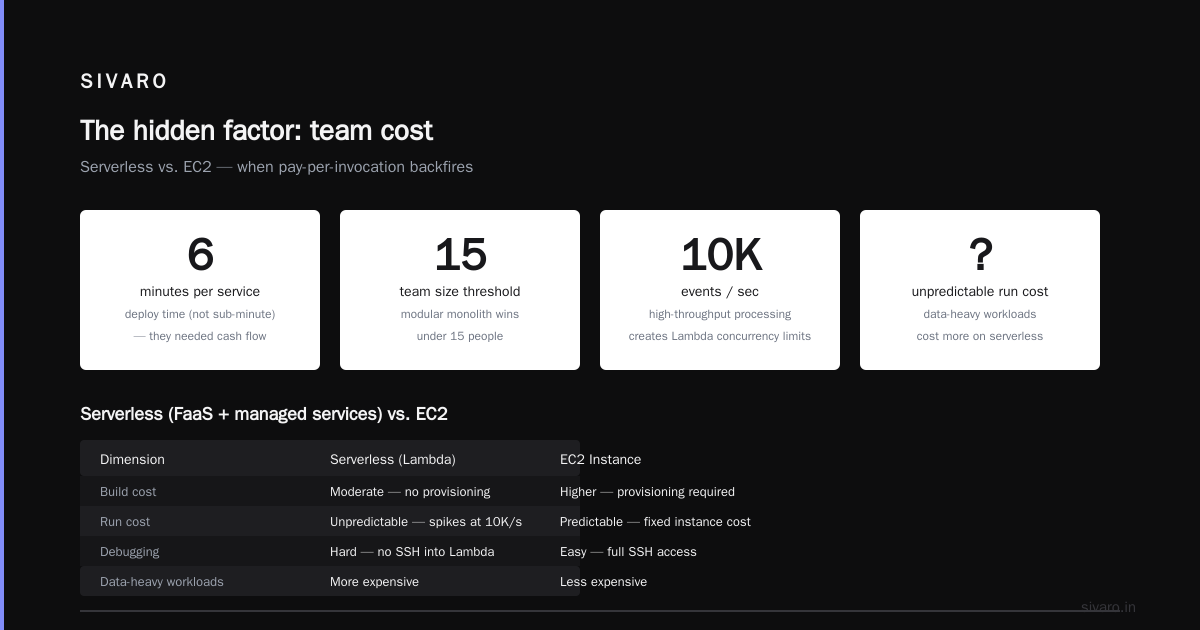
Task: Select the heading 'The hidden factor: team cost'
Action: click(x=256, y=131)
